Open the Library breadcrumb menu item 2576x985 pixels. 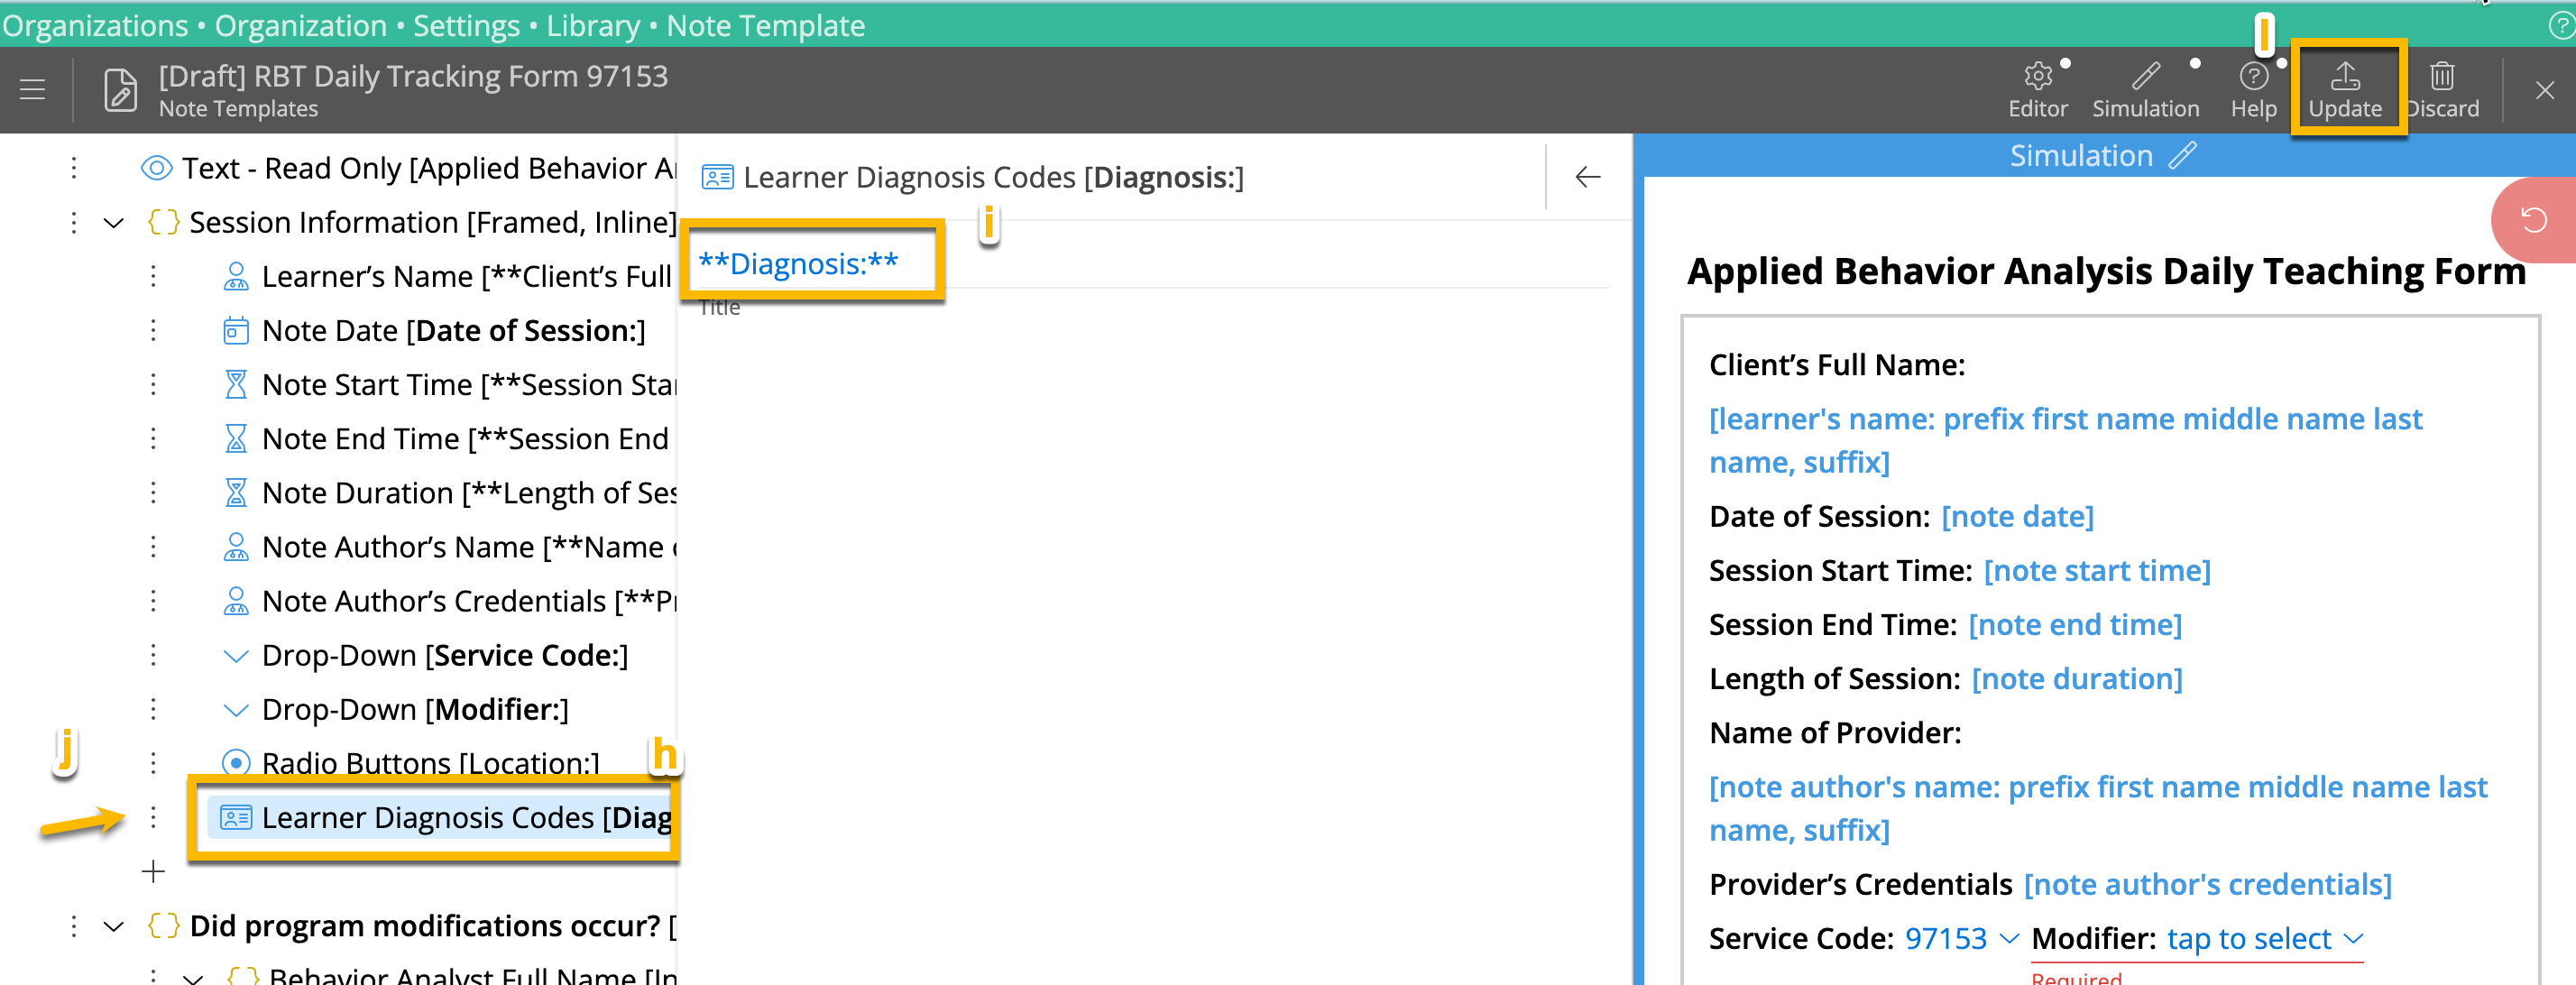tap(592, 25)
